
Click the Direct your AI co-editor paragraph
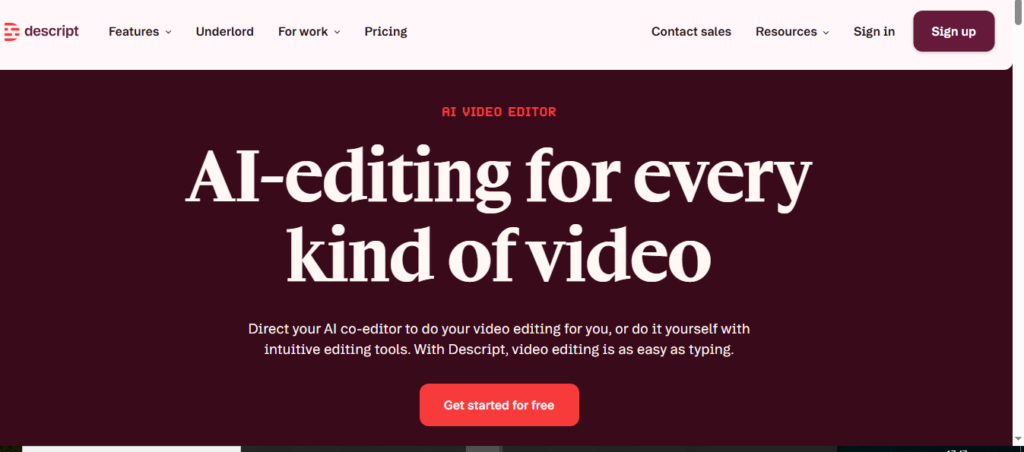tap(499, 339)
